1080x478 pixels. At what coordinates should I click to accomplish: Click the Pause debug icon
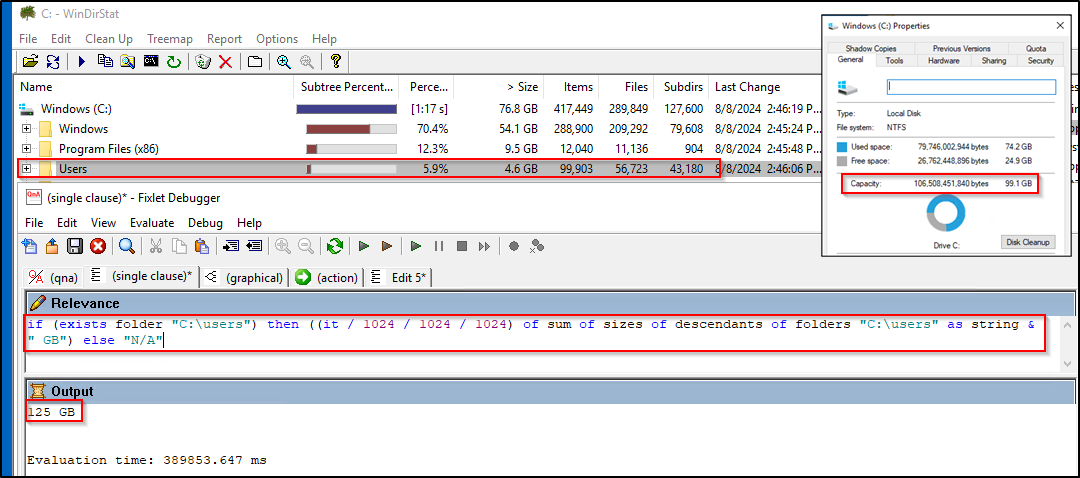[x=439, y=246]
